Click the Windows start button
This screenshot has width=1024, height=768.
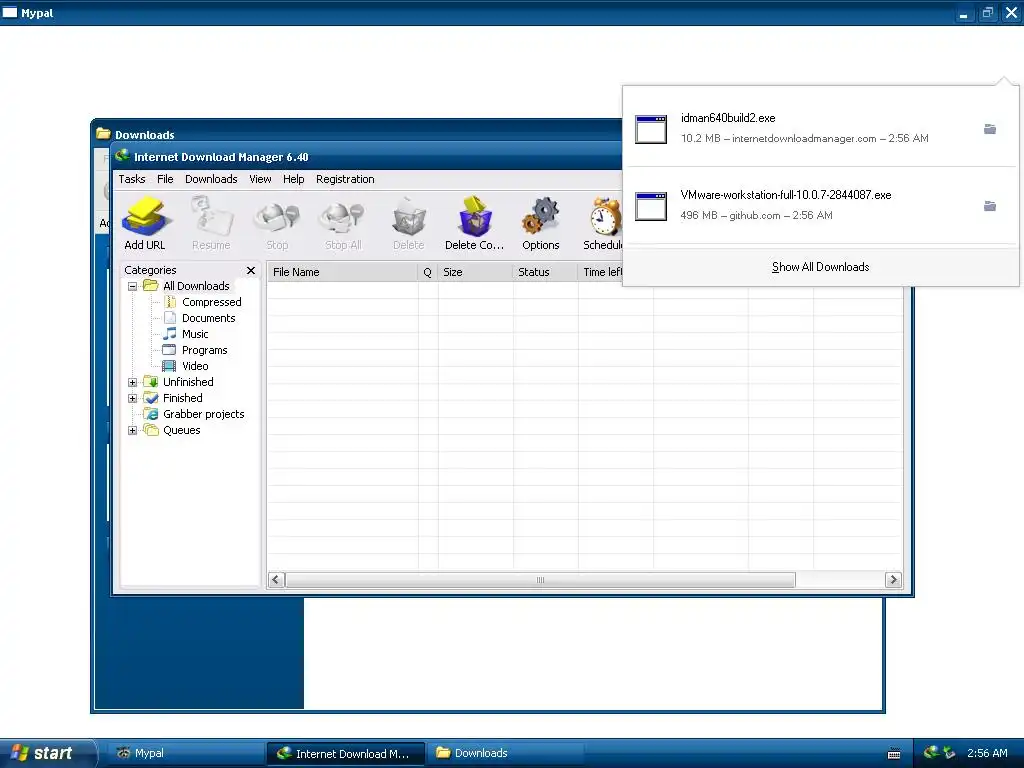pos(48,753)
